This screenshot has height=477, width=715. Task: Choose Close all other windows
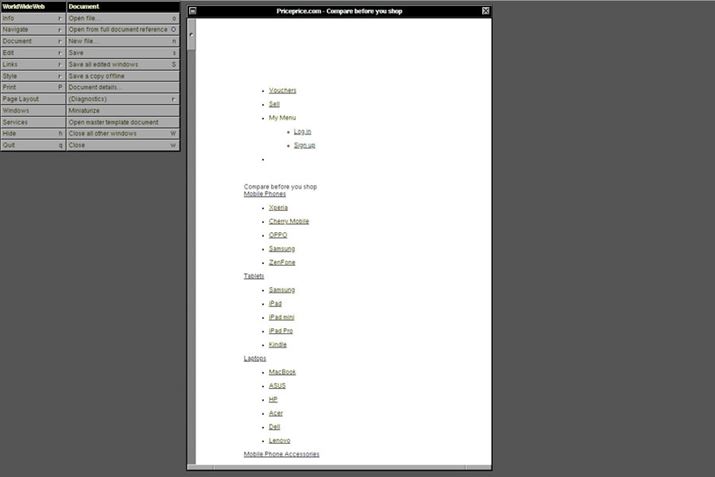click(x=123, y=134)
